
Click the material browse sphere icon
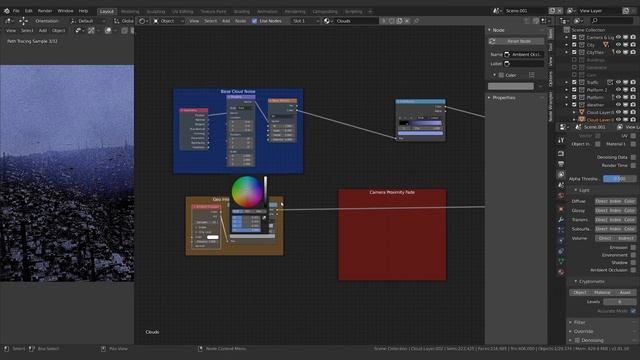327,21
